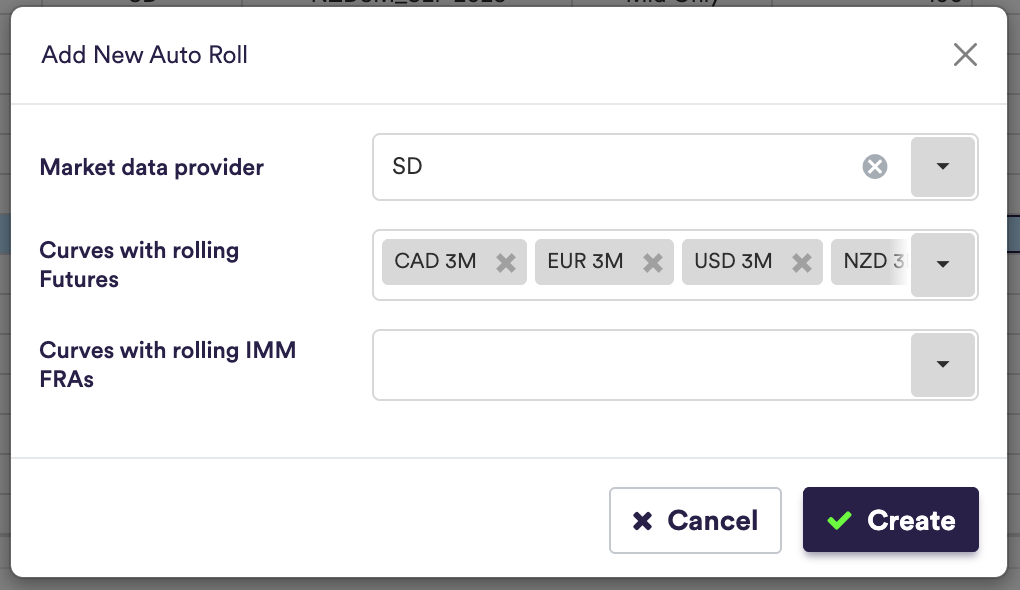Close the Add New Auto Roll dialog
1020x590 pixels.
click(965, 55)
